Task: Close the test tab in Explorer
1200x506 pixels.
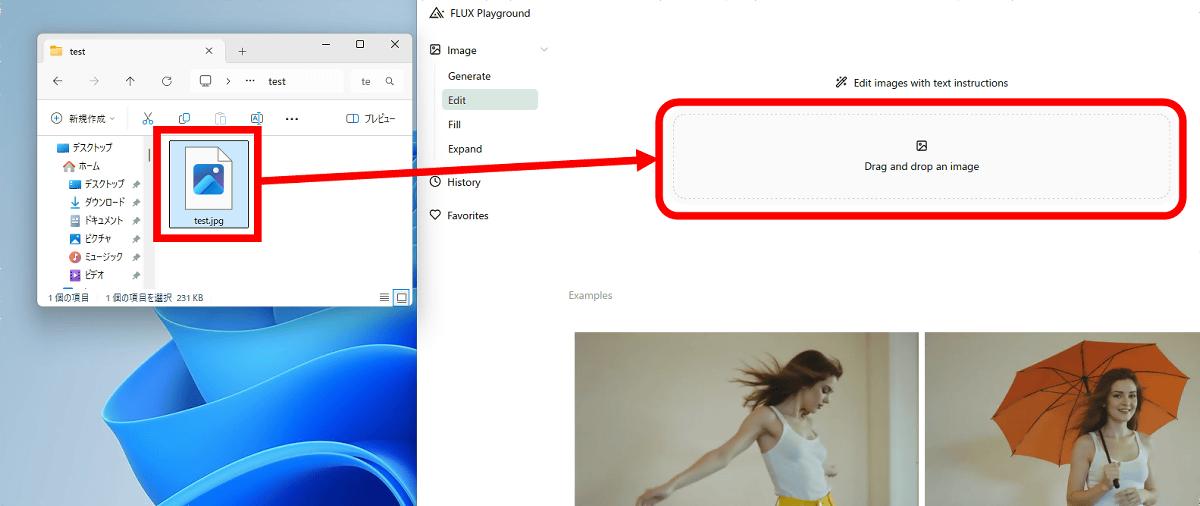Action: (x=209, y=51)
